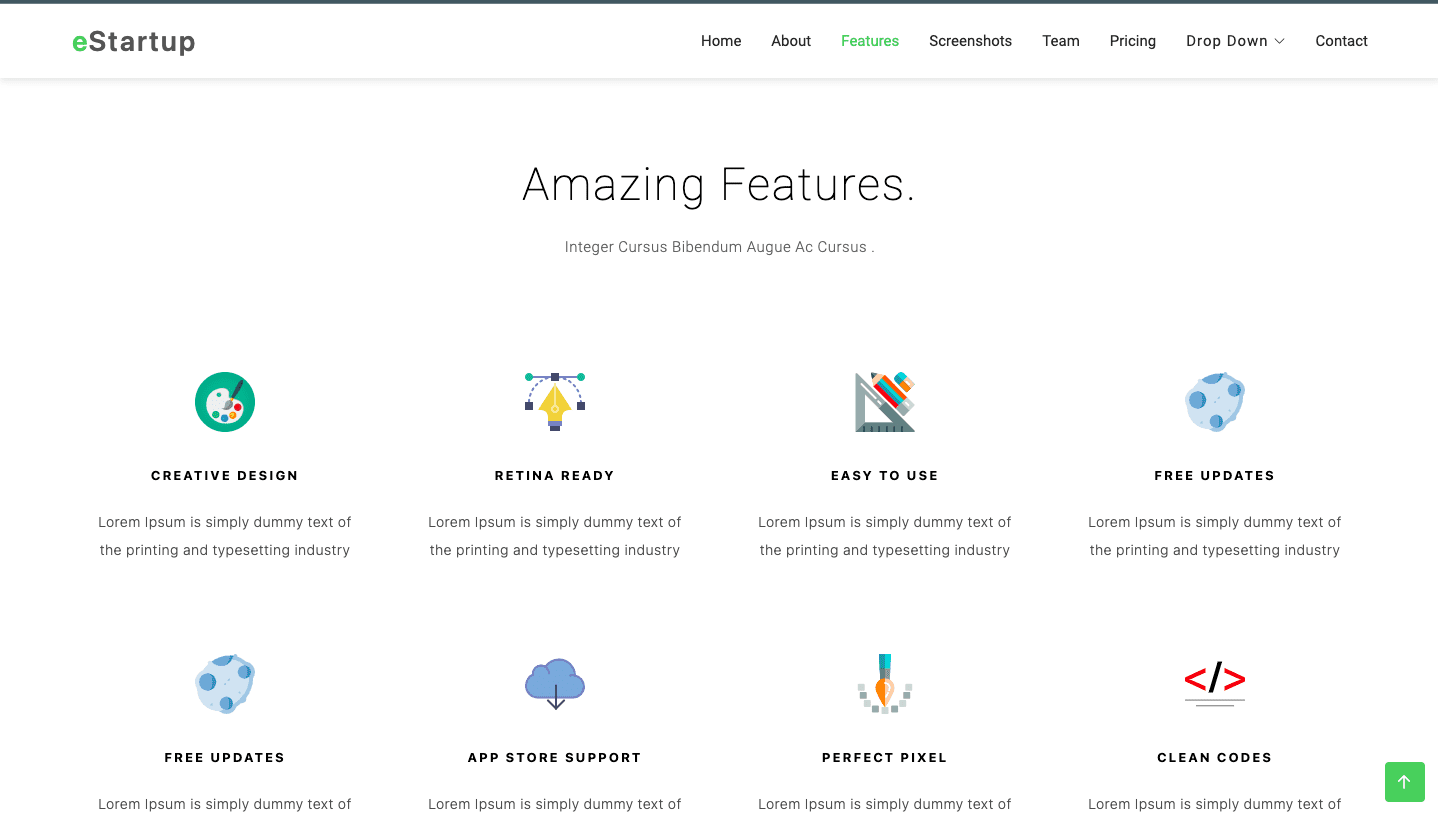
Task: Open the Drop Down chevron arrow
Action: point(1281,41)
